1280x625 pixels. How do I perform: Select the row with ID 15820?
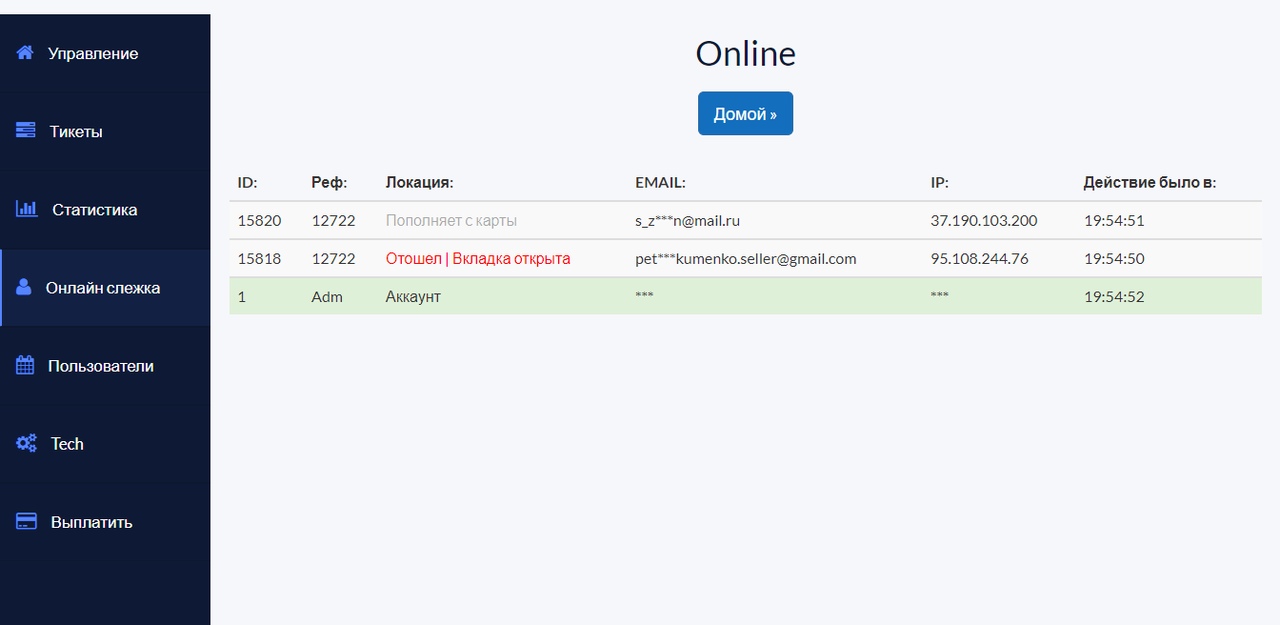[x=259, y=221]
